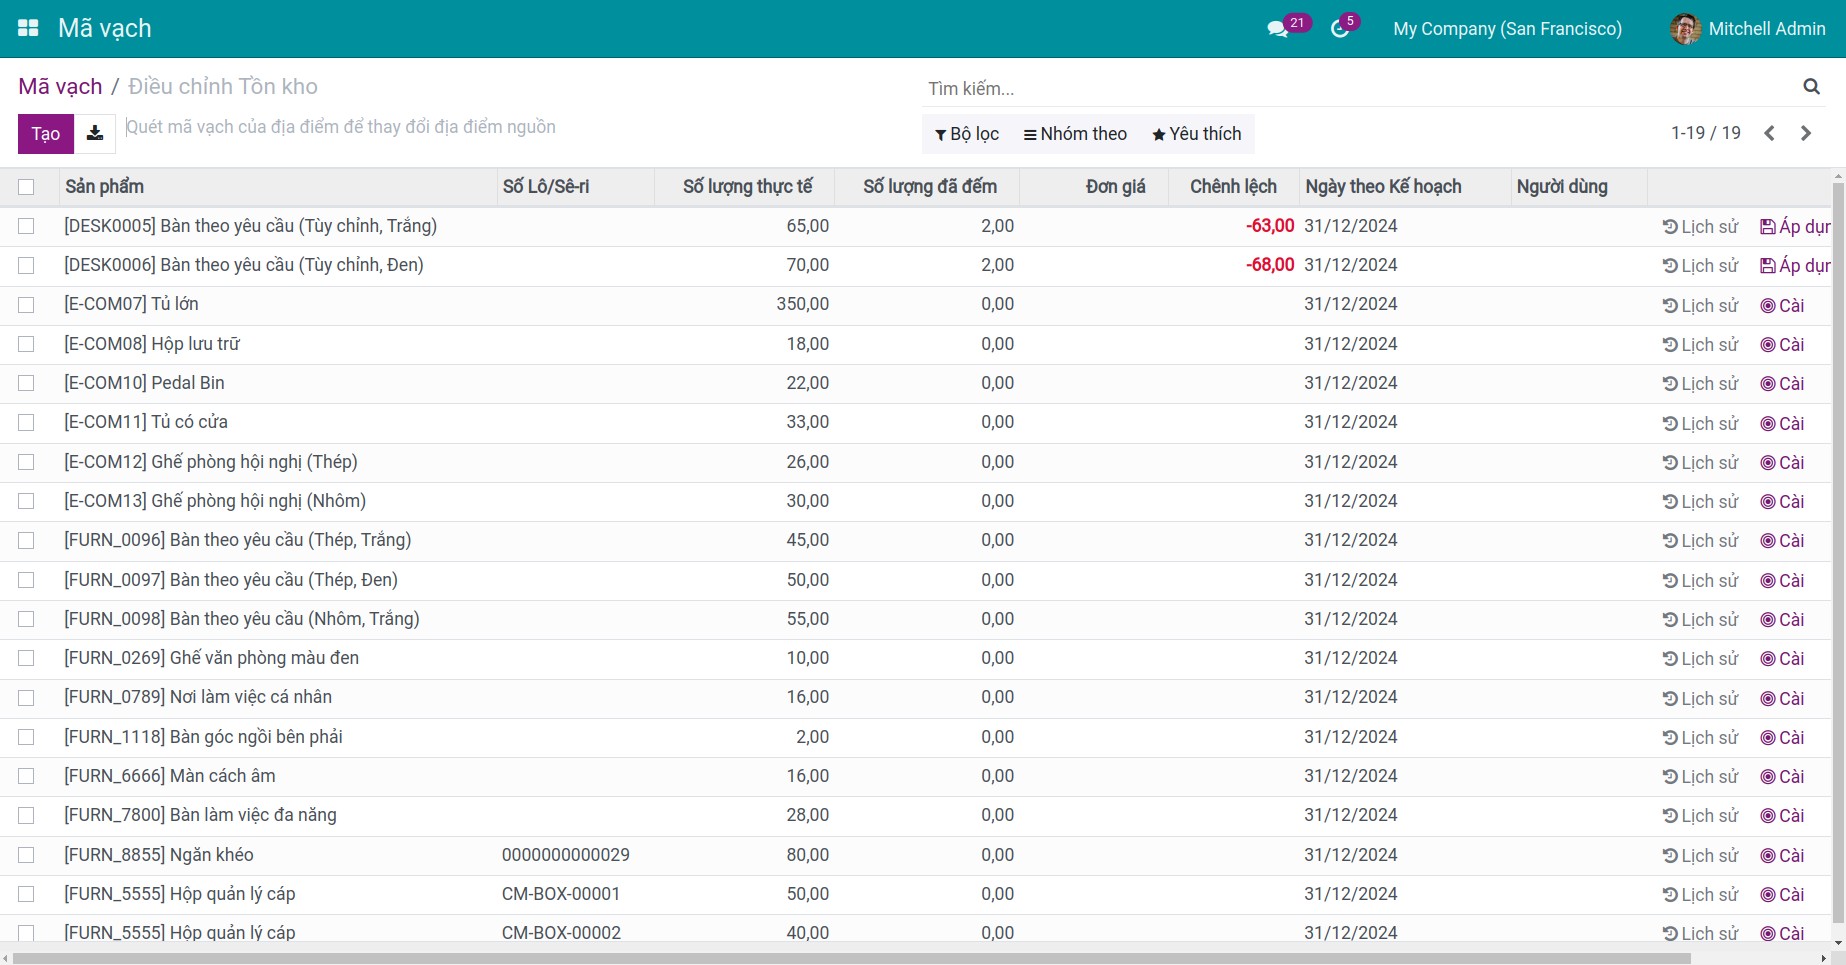1846x965 pixels.
Task: Check the box for [E-COM10] Pedal Bin
Action: click(26, 383)
